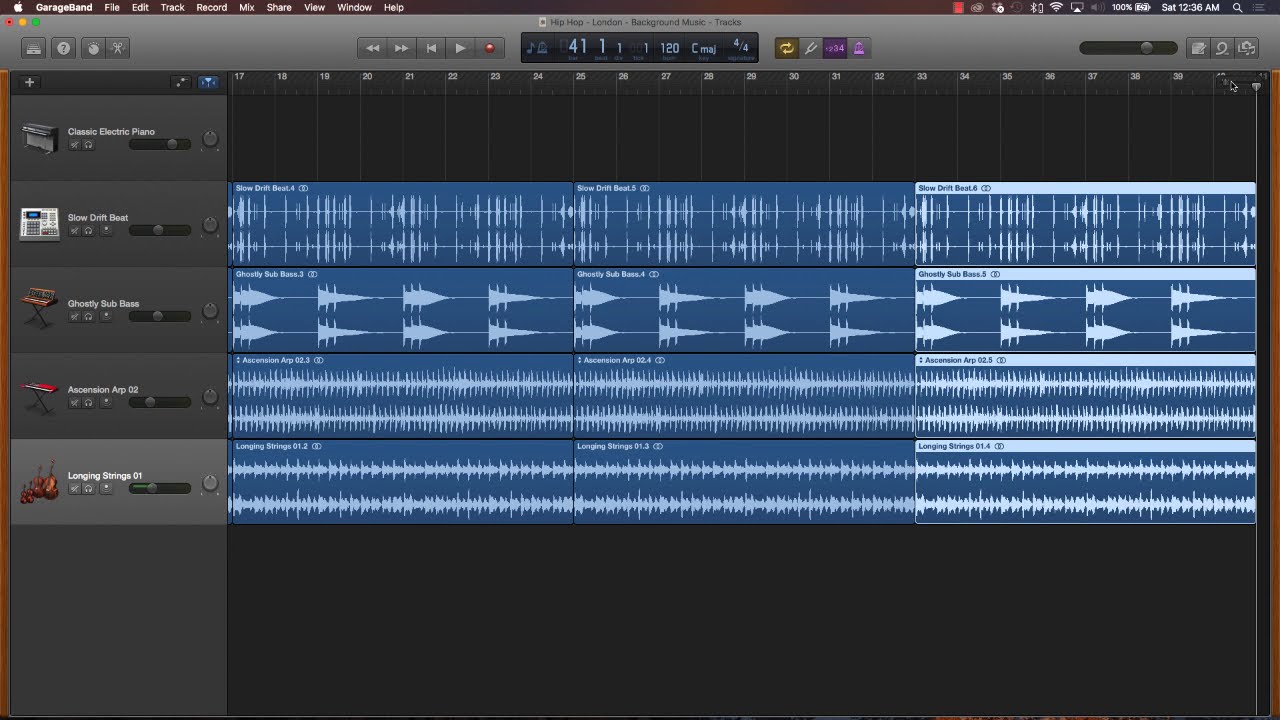Enable input monitoring on Ghostly Sub Bass
This screenshot has height=720, width=1280.
click(105, 317)
